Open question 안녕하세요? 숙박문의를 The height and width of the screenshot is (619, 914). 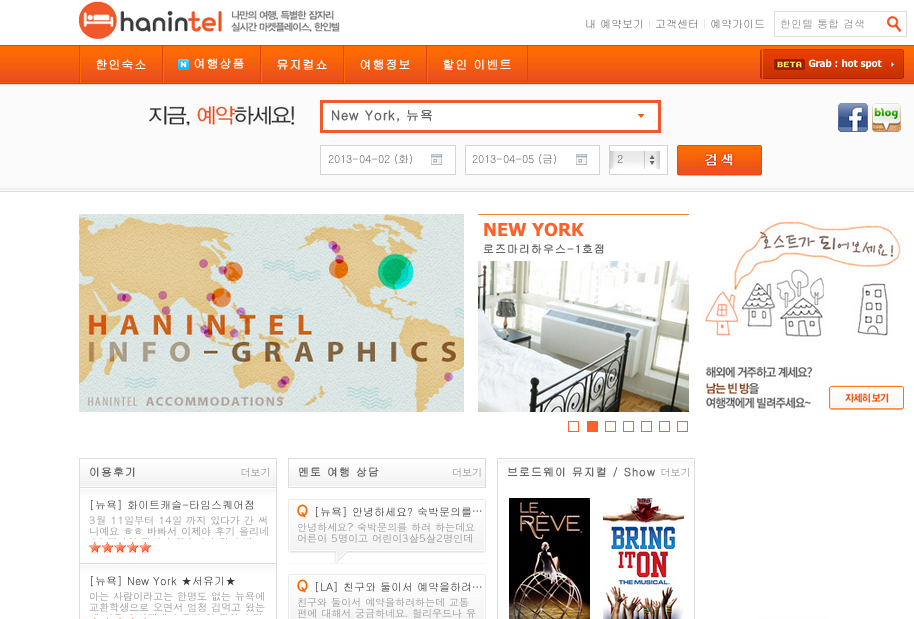398,512
